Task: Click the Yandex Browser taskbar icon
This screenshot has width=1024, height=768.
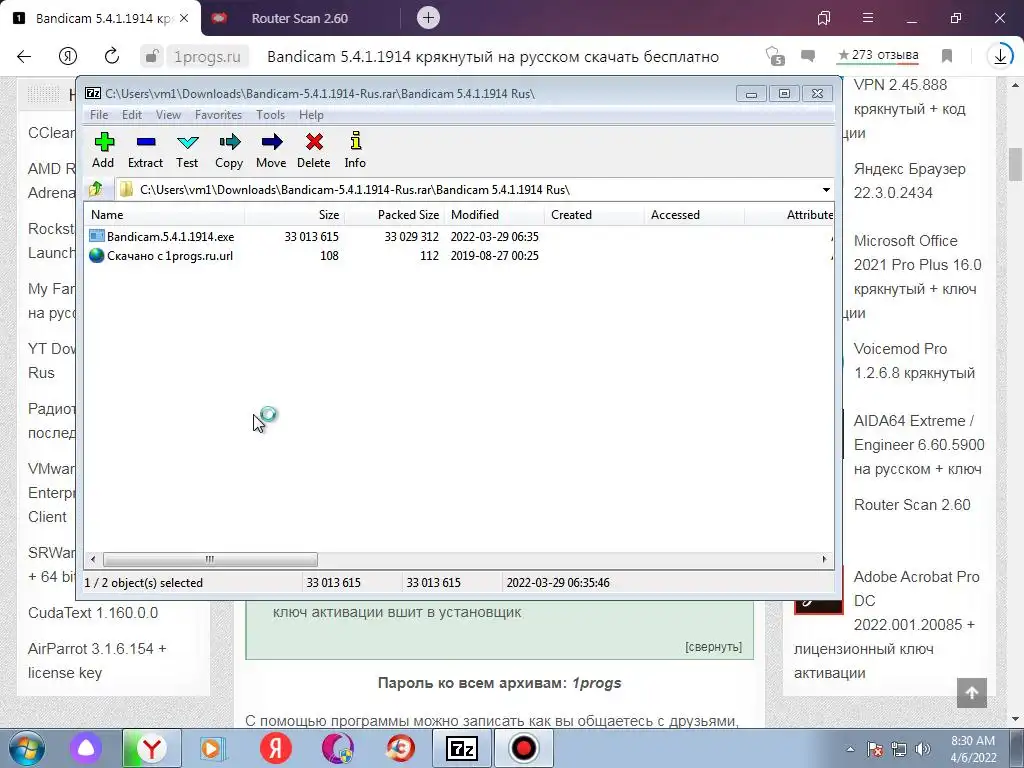Action: tap(152, 748)
